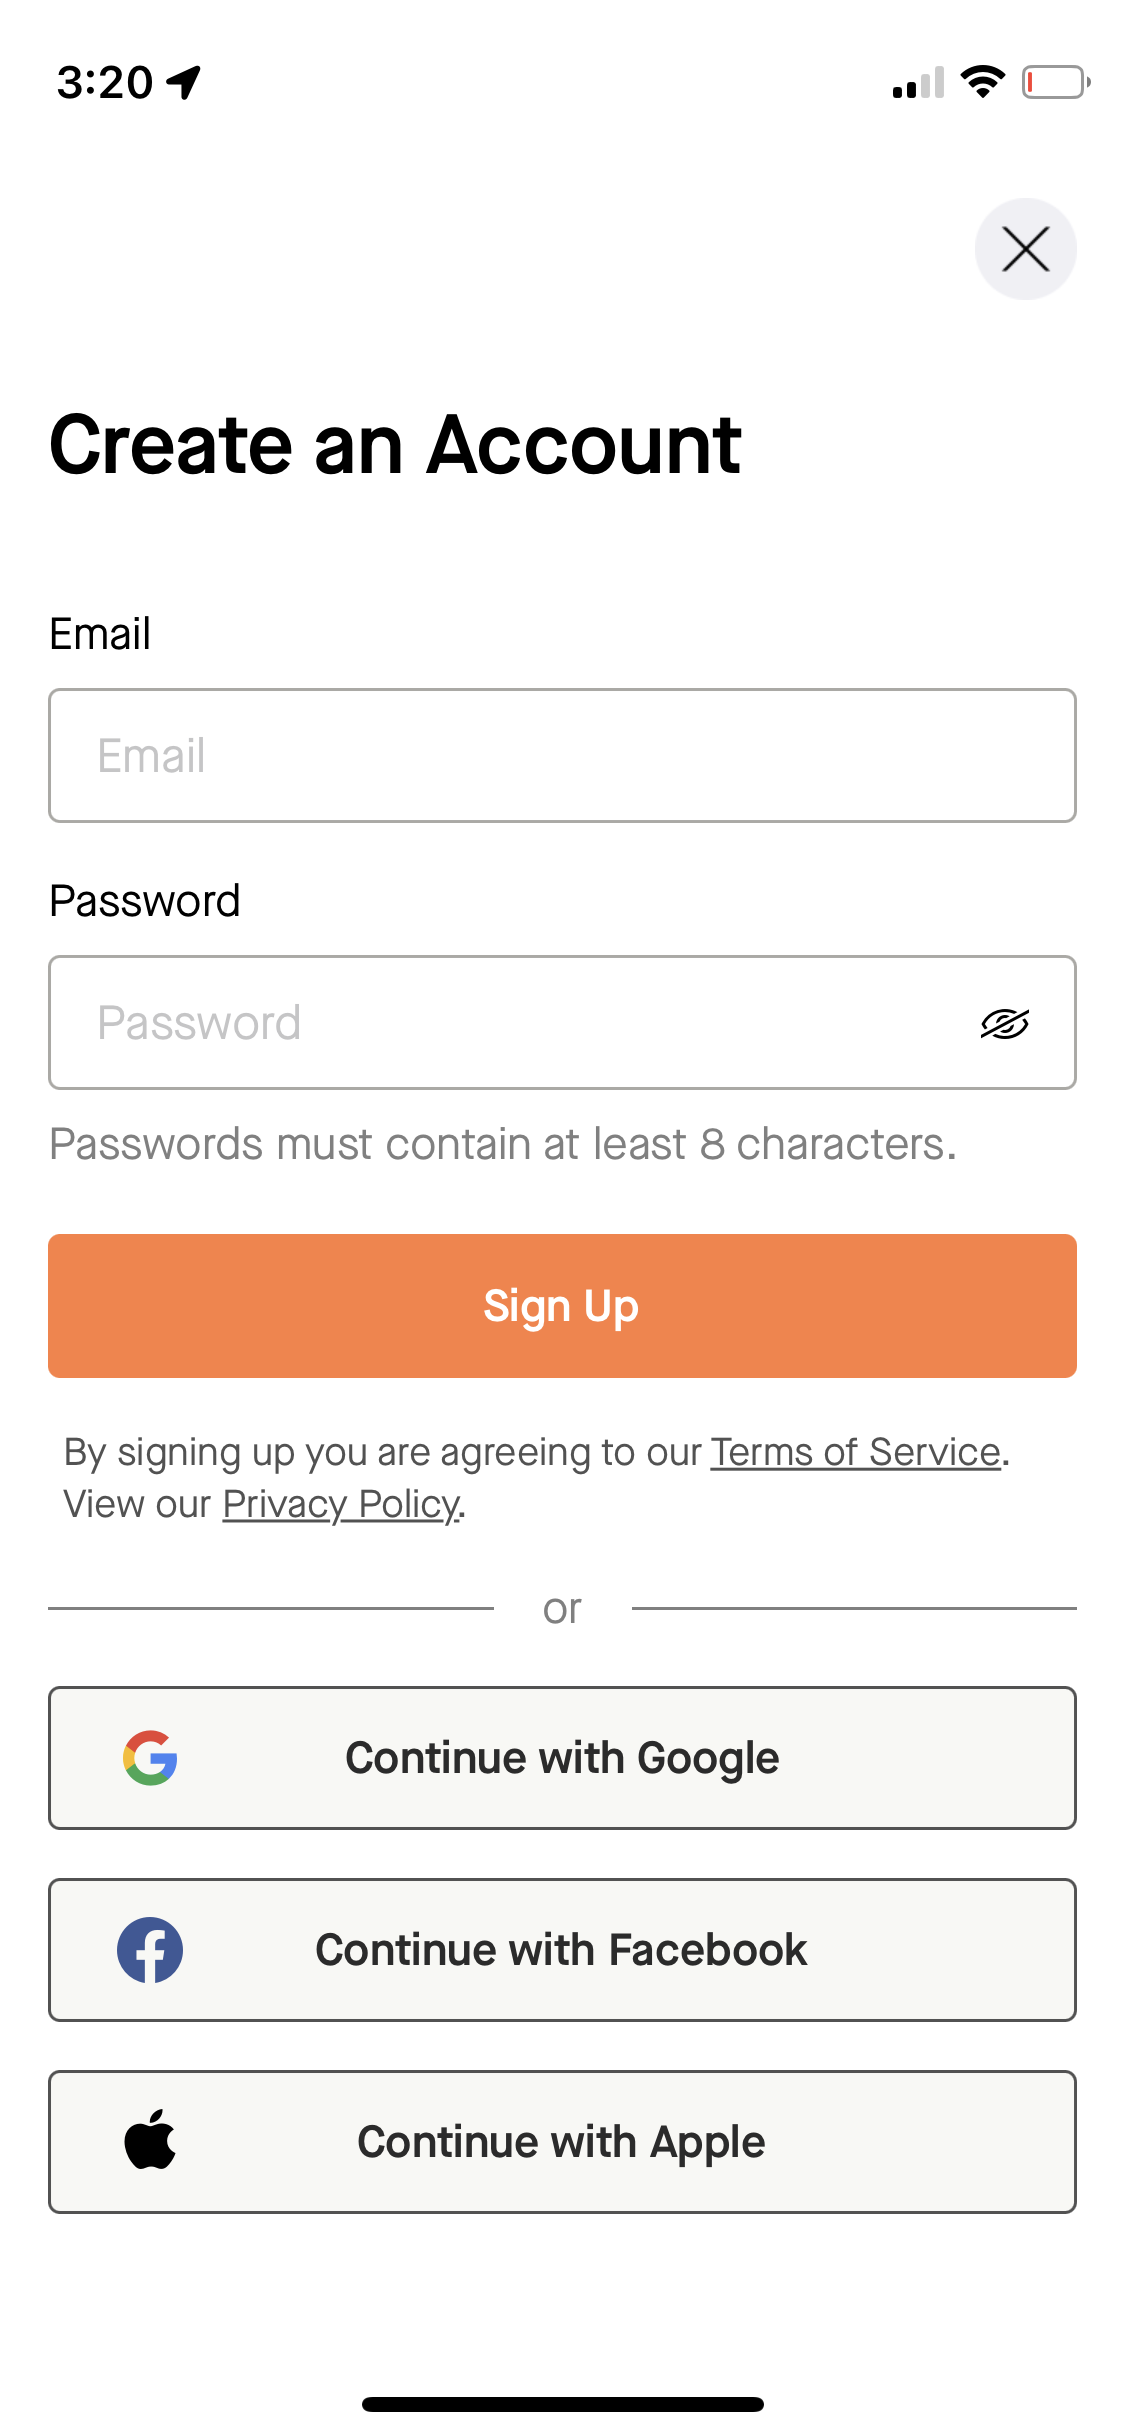Tap the cellular signal bars icon
The height and width of the screenshot is (2436, 1125).
click(x=918, y=84)
